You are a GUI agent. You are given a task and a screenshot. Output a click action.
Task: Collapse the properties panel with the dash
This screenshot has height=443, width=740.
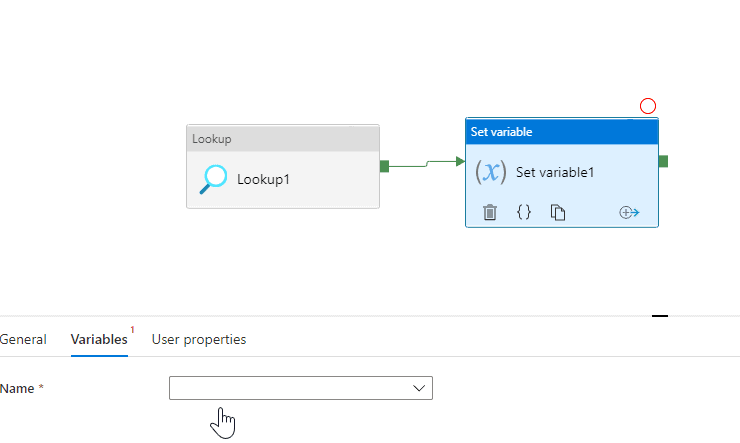click(x=659, y=316)
